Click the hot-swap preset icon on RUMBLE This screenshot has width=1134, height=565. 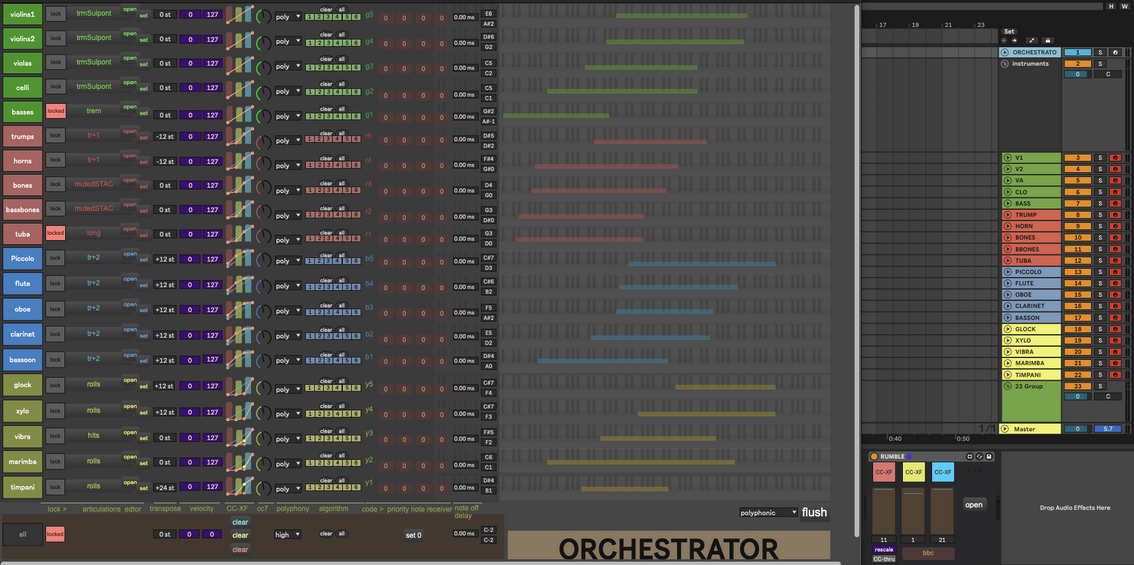[x=979, y=456]
